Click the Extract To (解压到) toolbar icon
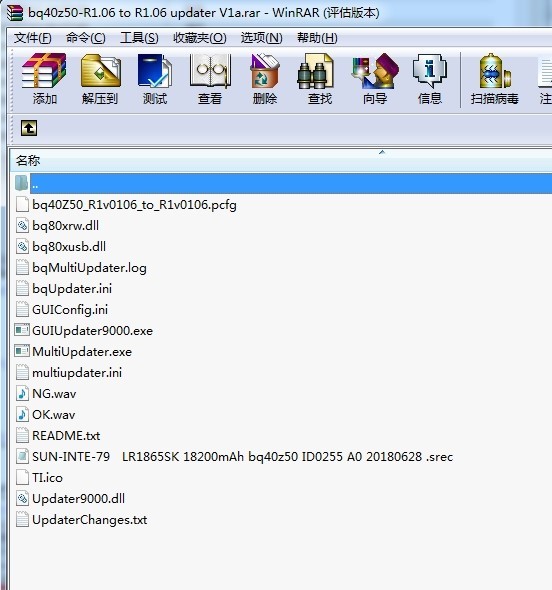This screenshot has width=552, height=590. pyautogui.click(x=100, y=79)
